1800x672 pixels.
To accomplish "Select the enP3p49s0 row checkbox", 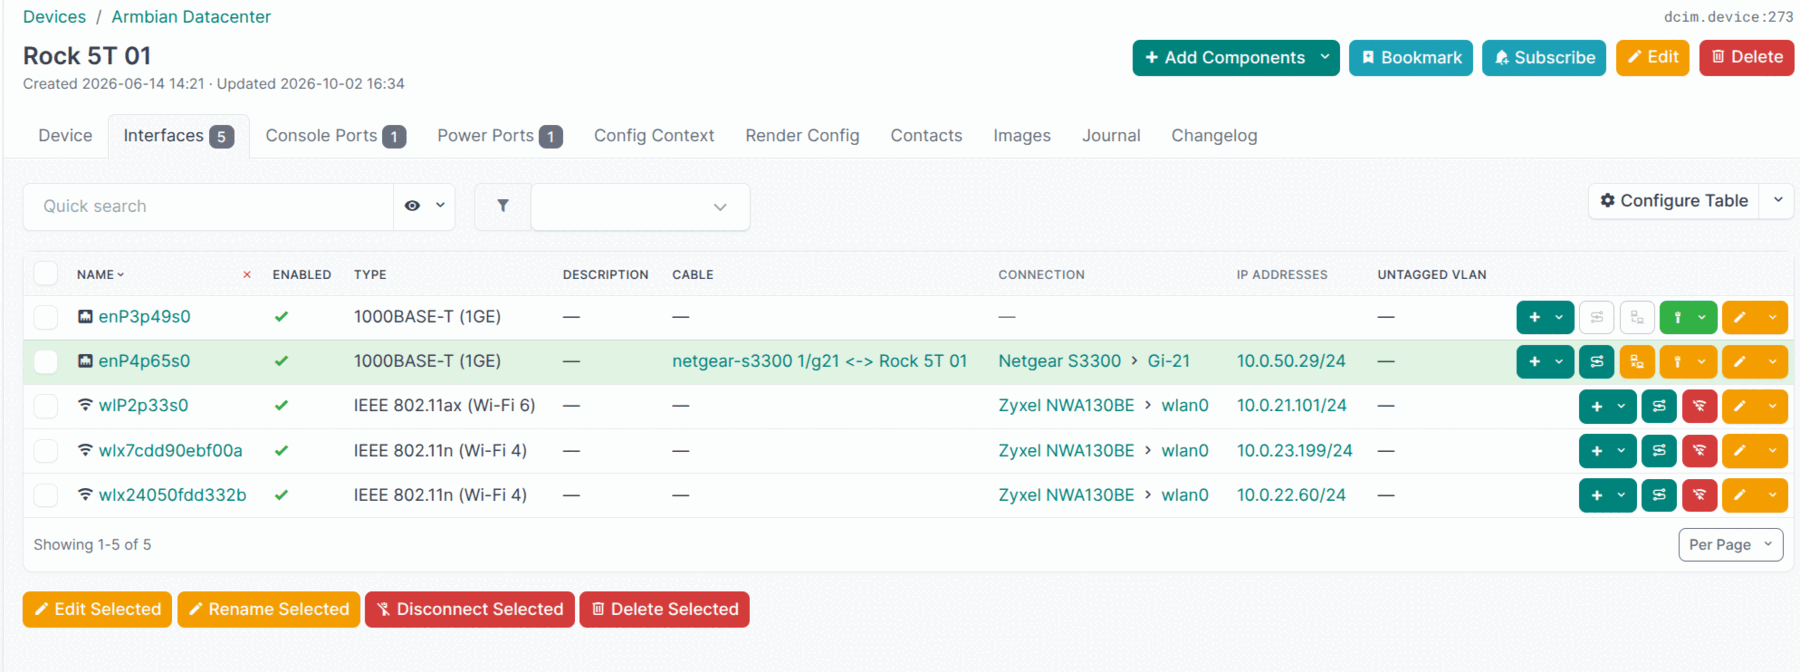I will click(46, 317).
